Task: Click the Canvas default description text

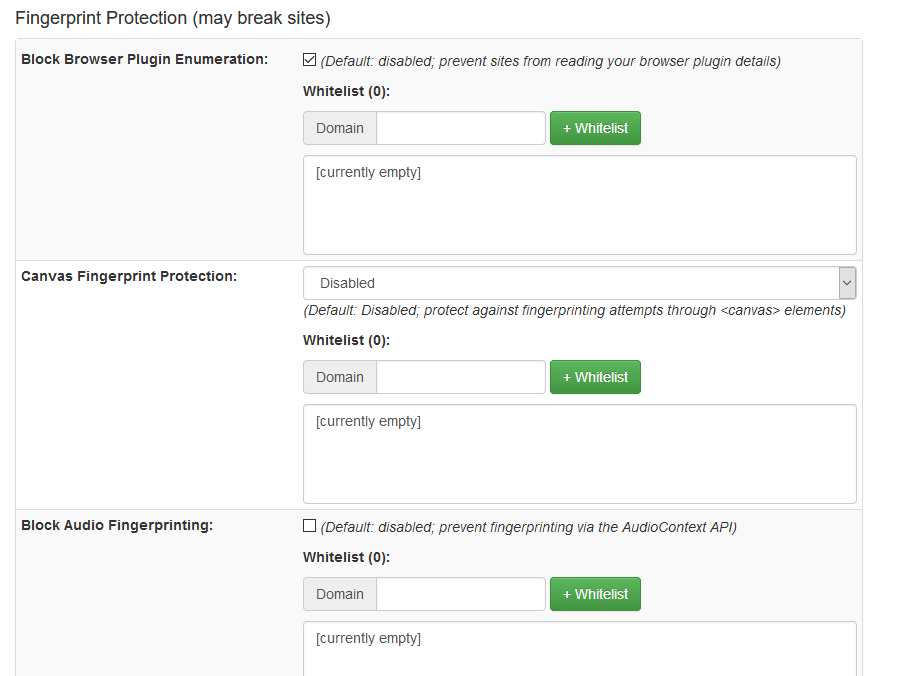Action: (575, 310)
